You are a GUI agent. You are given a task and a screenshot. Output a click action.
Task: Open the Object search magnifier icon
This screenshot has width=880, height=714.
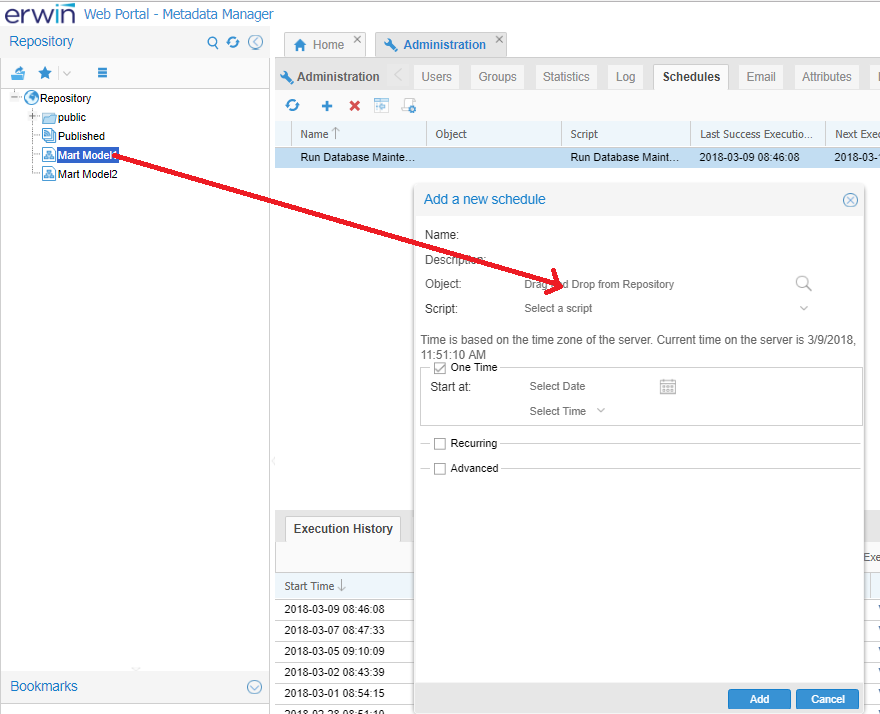point(803,283)
